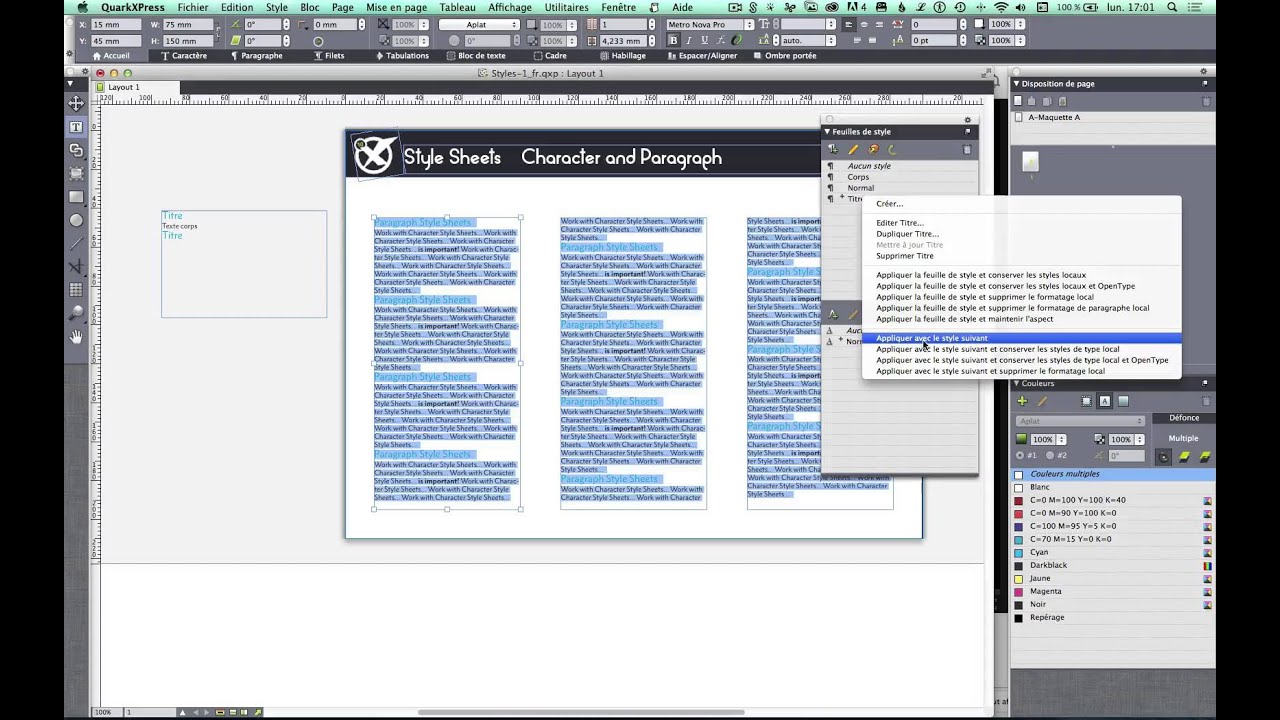
Task: Select the Item mover tool
Action: 76,104
